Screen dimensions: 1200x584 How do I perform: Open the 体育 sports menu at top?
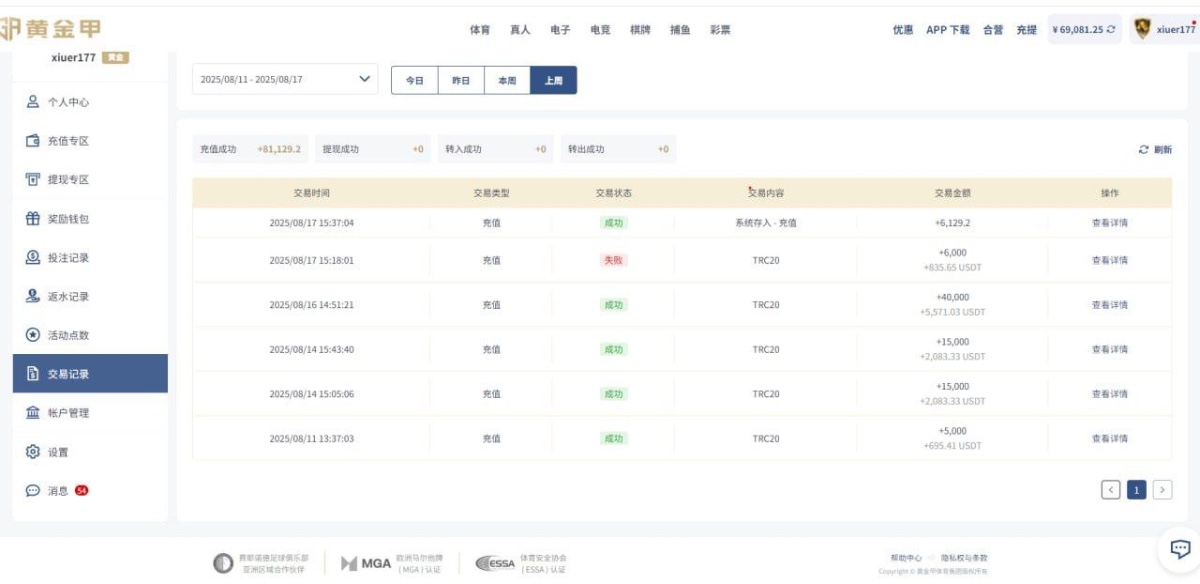tap(481, 29)
